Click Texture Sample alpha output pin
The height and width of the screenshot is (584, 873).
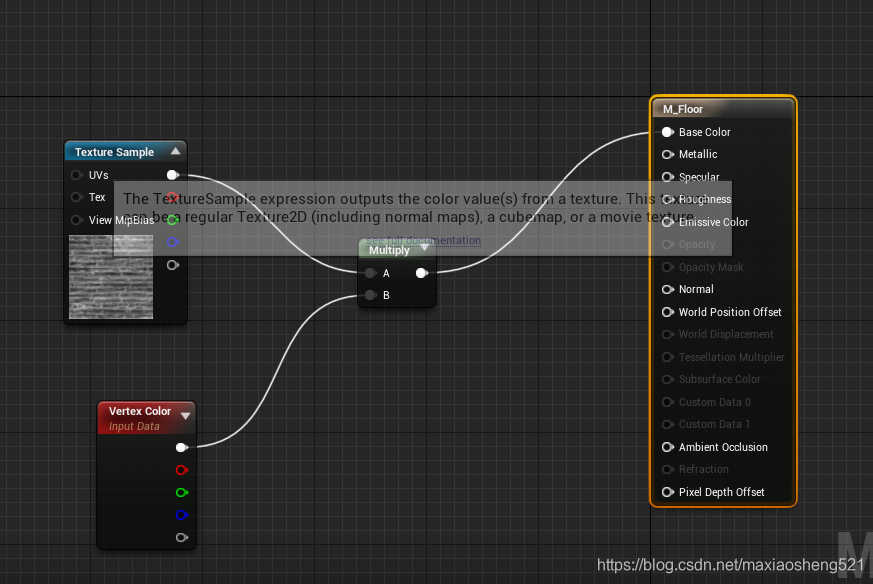[173, 265]
